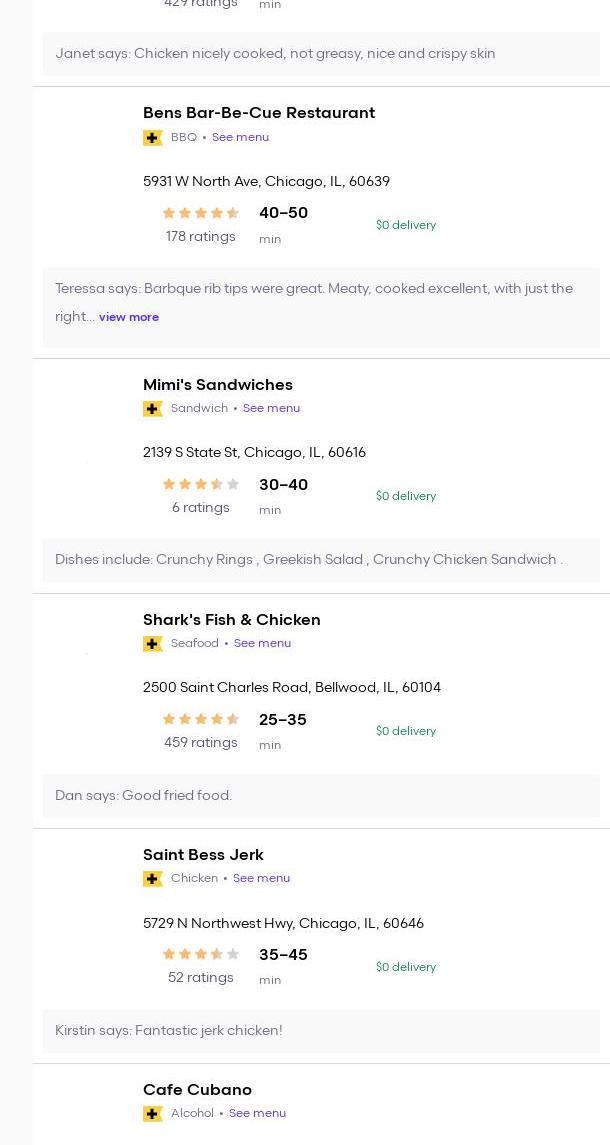Open See menu for Mimi's Sandwiches

point(271,408)
